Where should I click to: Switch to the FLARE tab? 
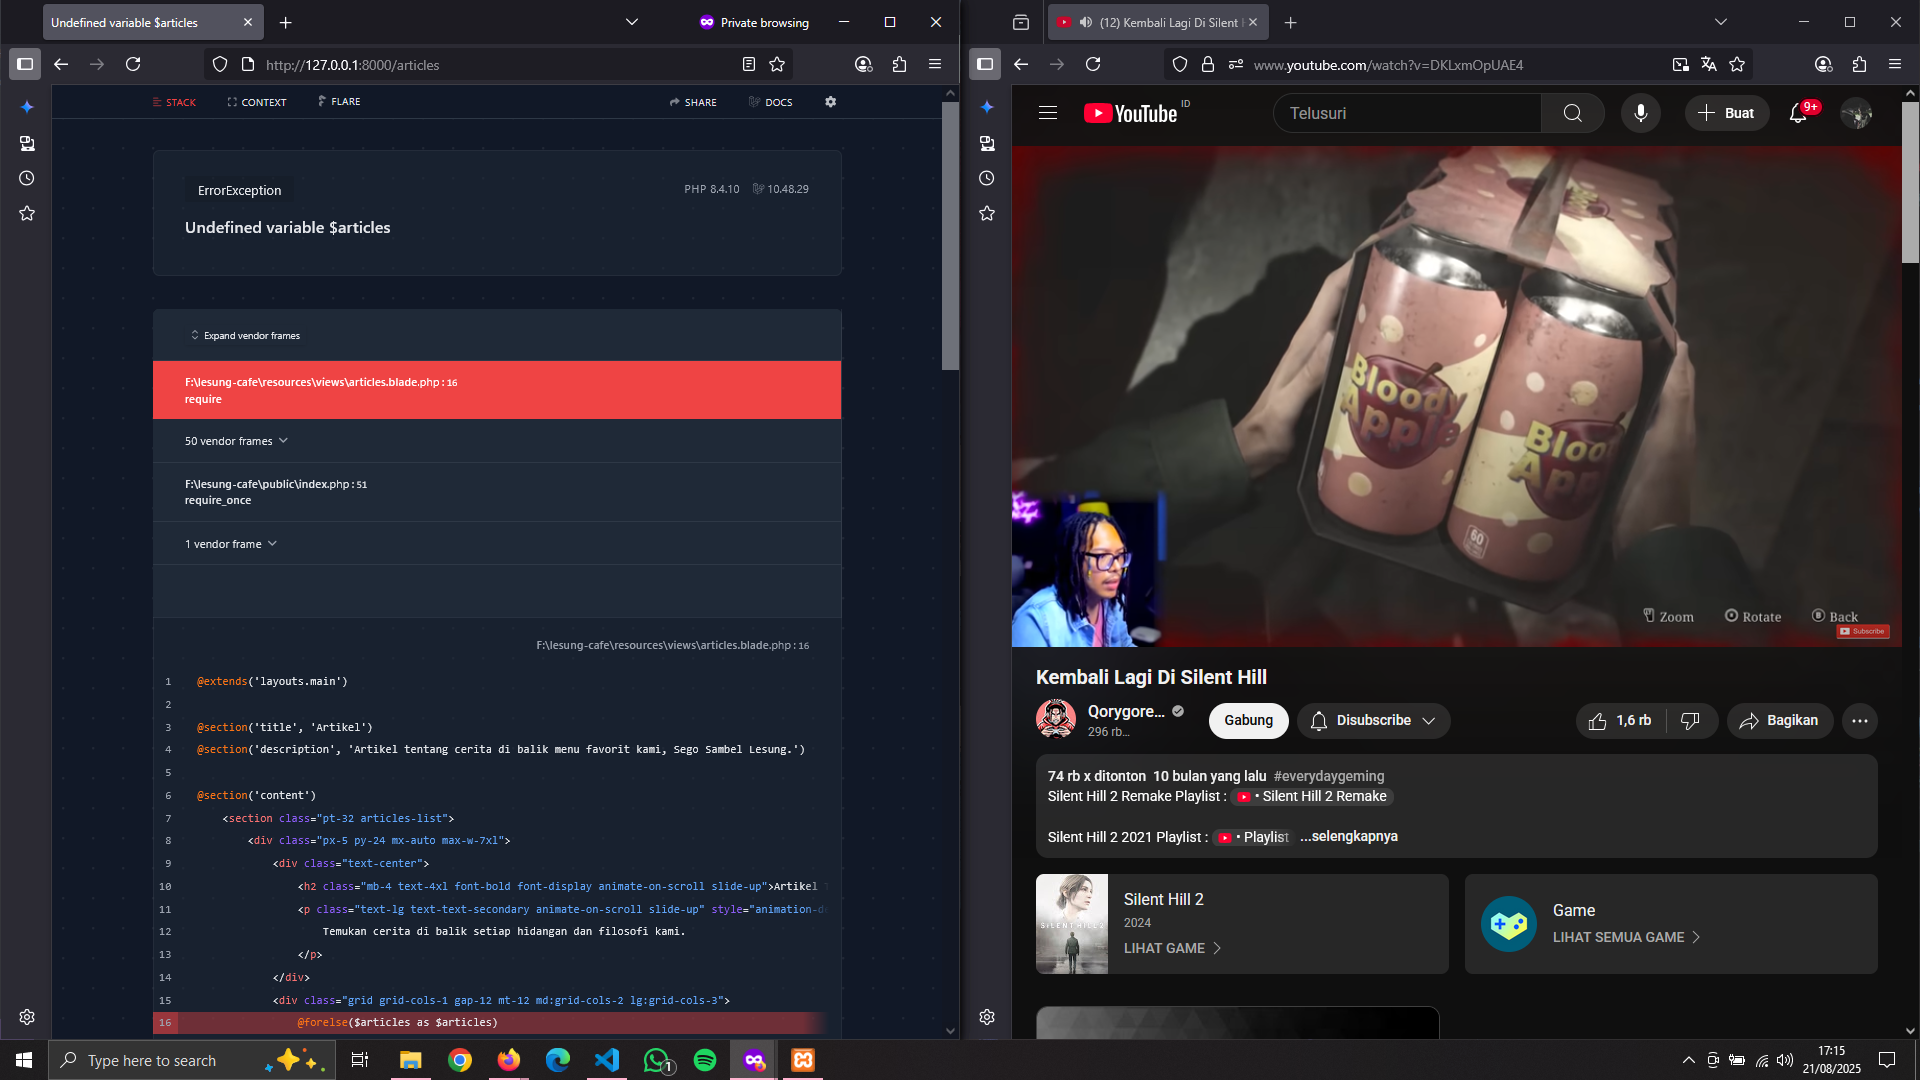tap(339, 102)
